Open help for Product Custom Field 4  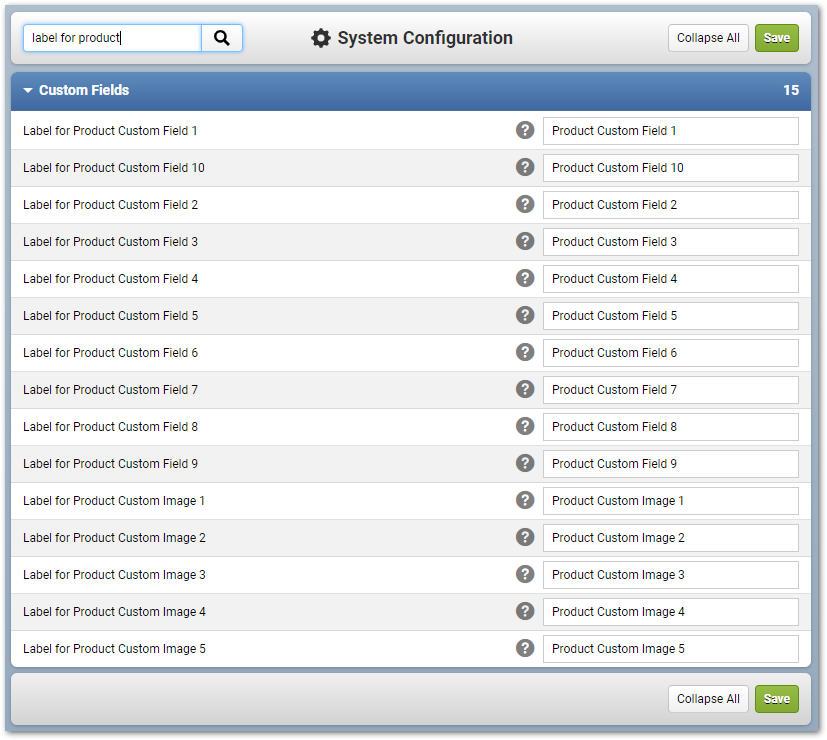(x=525, y=278)
